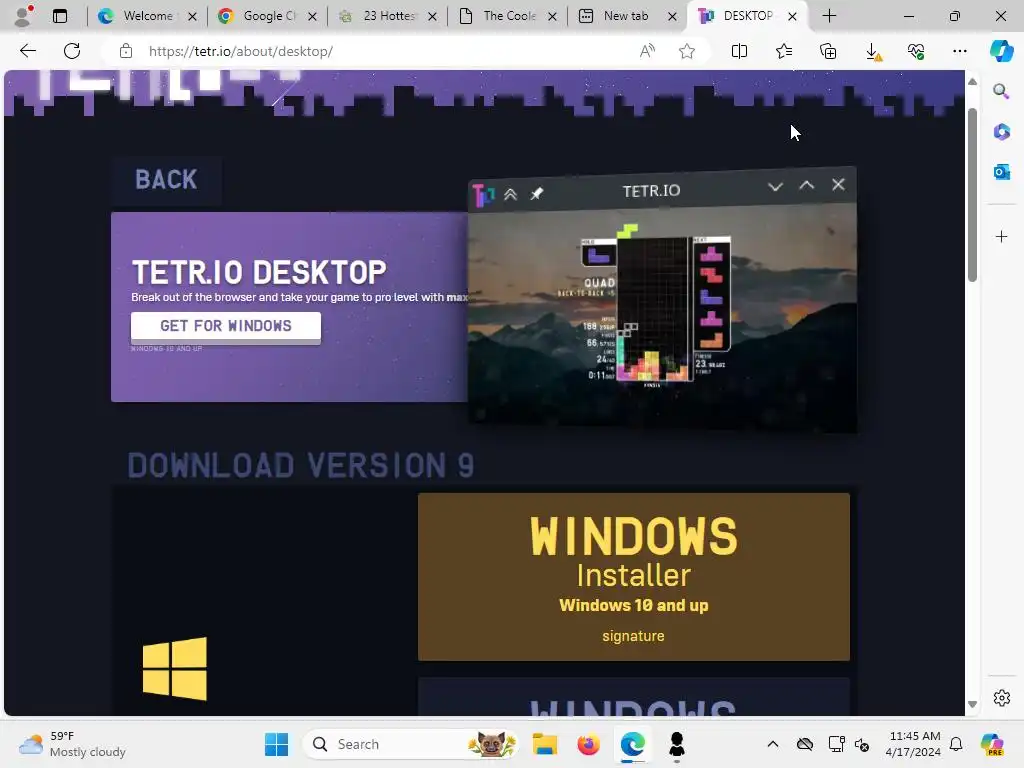Go BACK on the tetr.io page
This screenshot has height=768, width=1024.
point(166,180)
